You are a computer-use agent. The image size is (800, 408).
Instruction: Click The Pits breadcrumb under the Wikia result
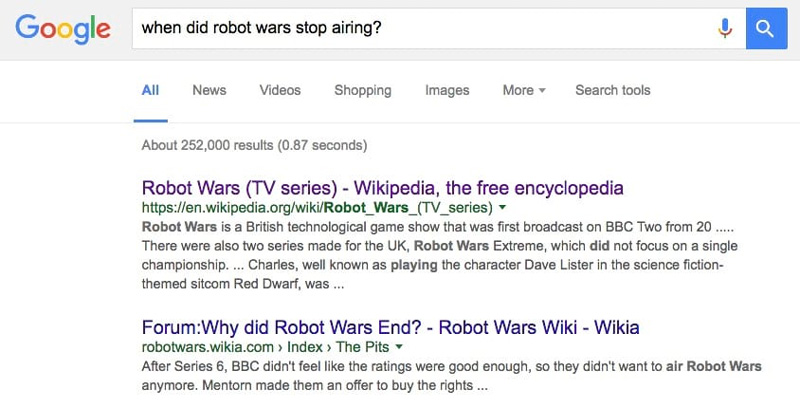[362, 347]
